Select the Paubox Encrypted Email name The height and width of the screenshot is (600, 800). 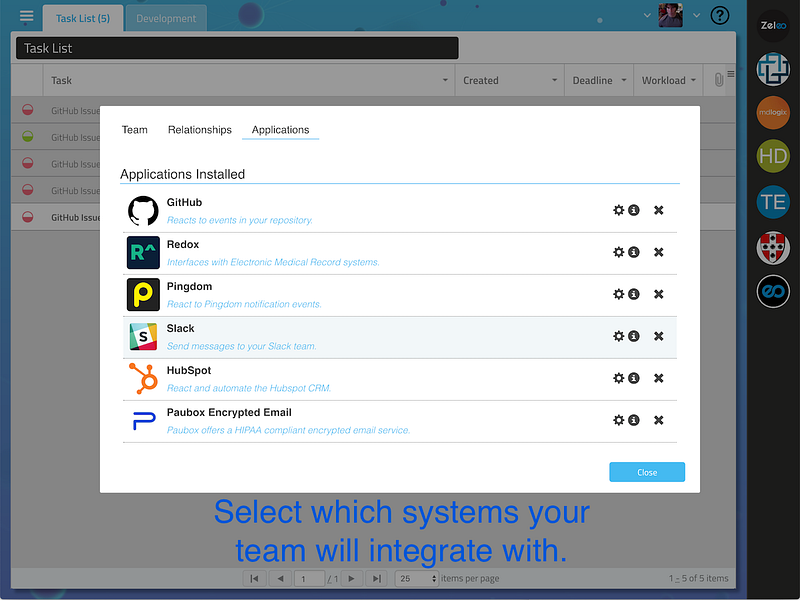[x=229, y=412]
